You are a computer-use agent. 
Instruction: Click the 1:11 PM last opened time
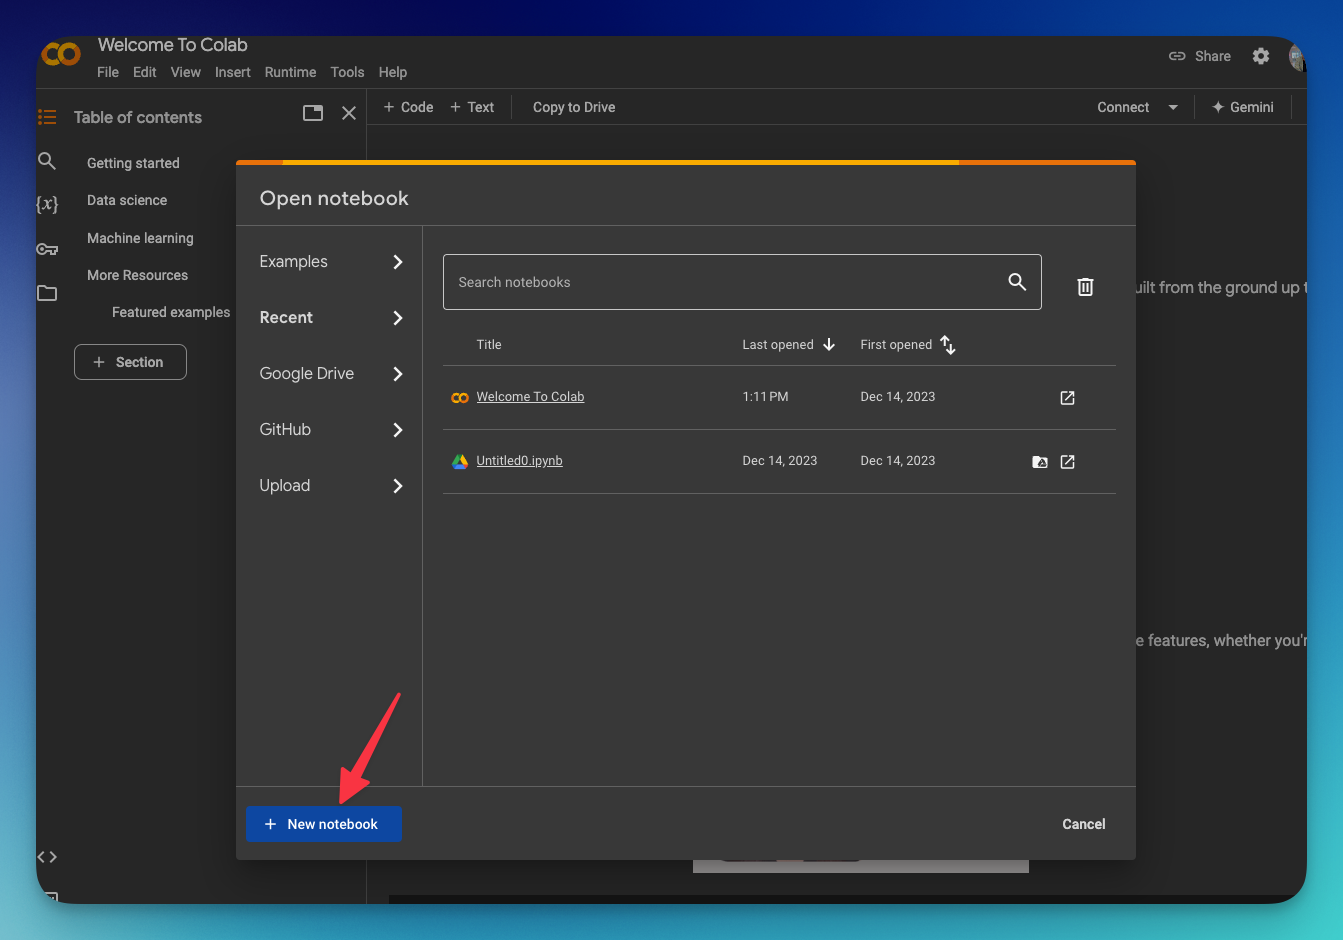[x=765, y=397]
